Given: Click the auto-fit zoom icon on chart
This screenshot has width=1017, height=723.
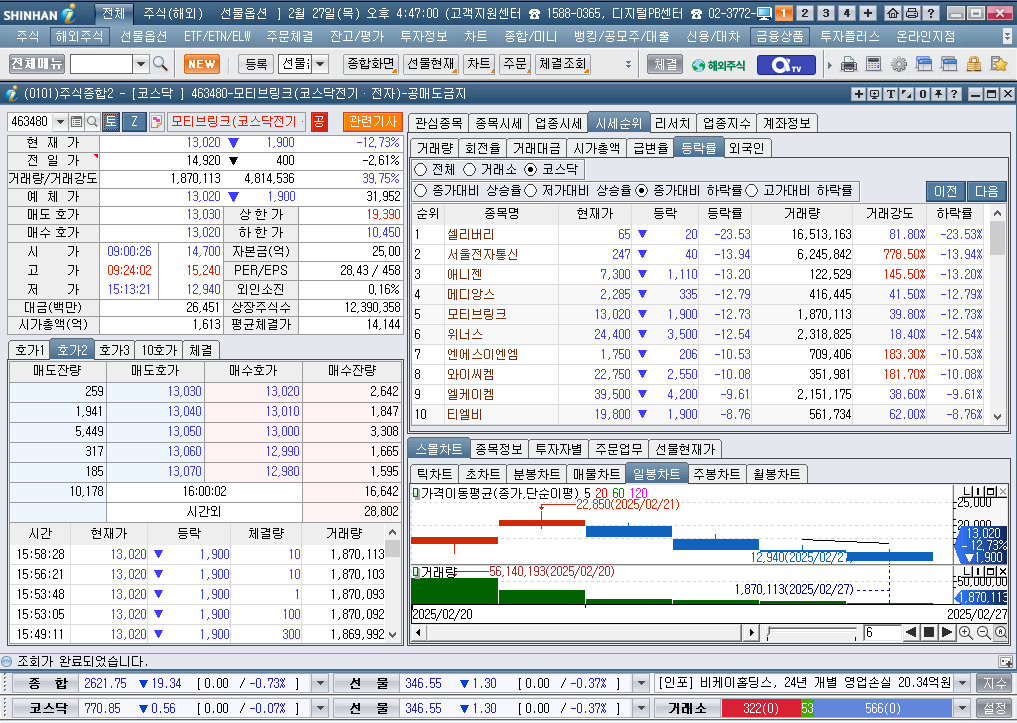Looking at the screenshot, I should 1001,632.
